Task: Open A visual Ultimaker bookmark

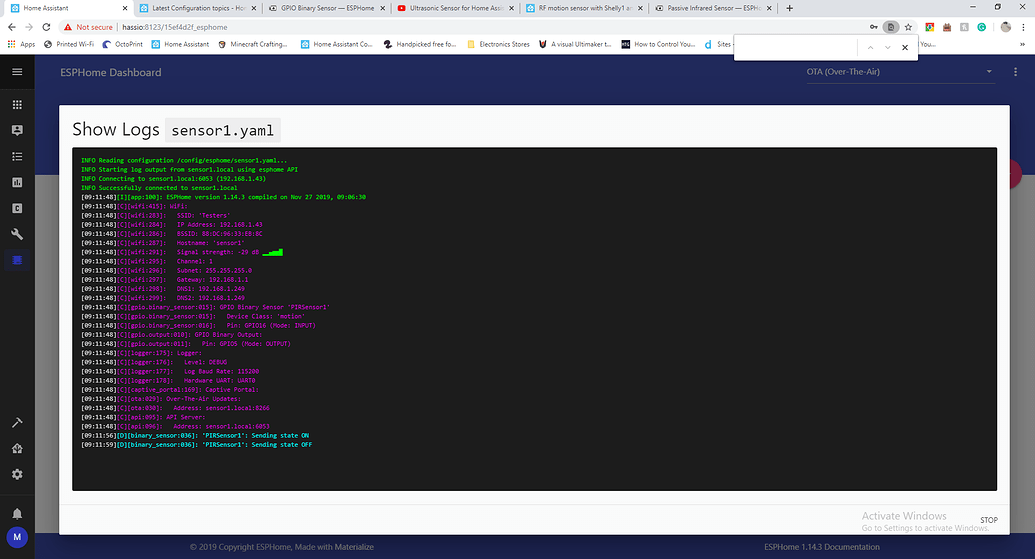Action: pyautogui.click(x=575, y=44)
